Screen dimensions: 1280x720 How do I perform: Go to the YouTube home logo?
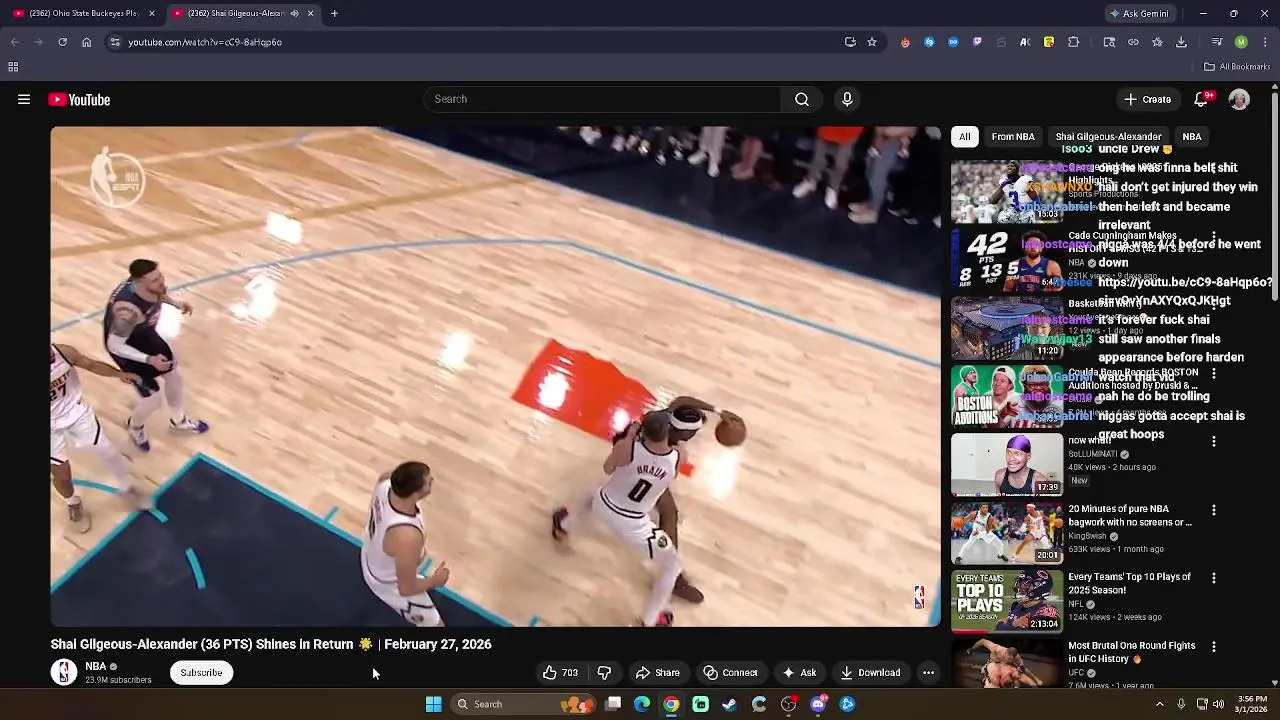(79, 99)
